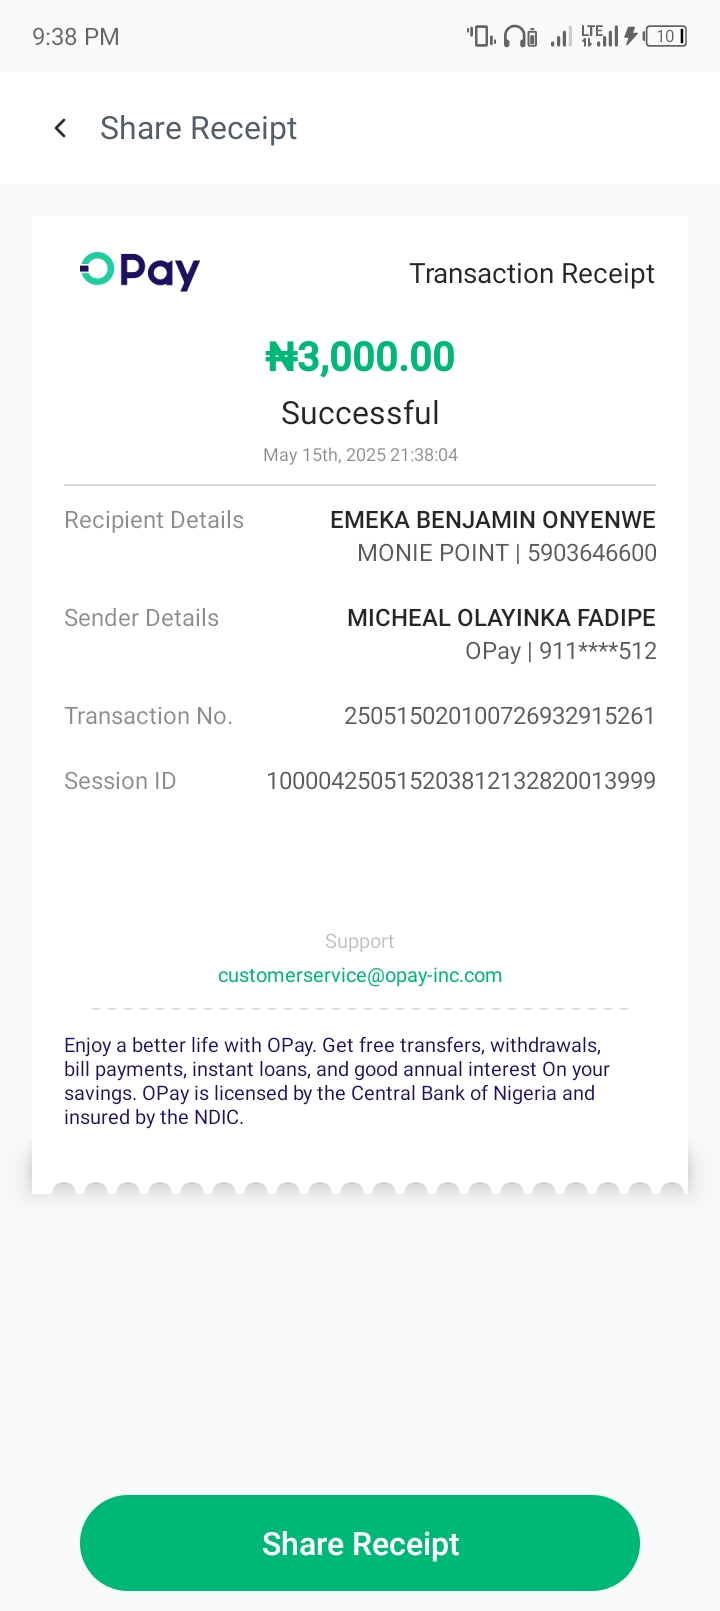
Task: Click the OPay logo on the receipt
Action: point(140,271)
